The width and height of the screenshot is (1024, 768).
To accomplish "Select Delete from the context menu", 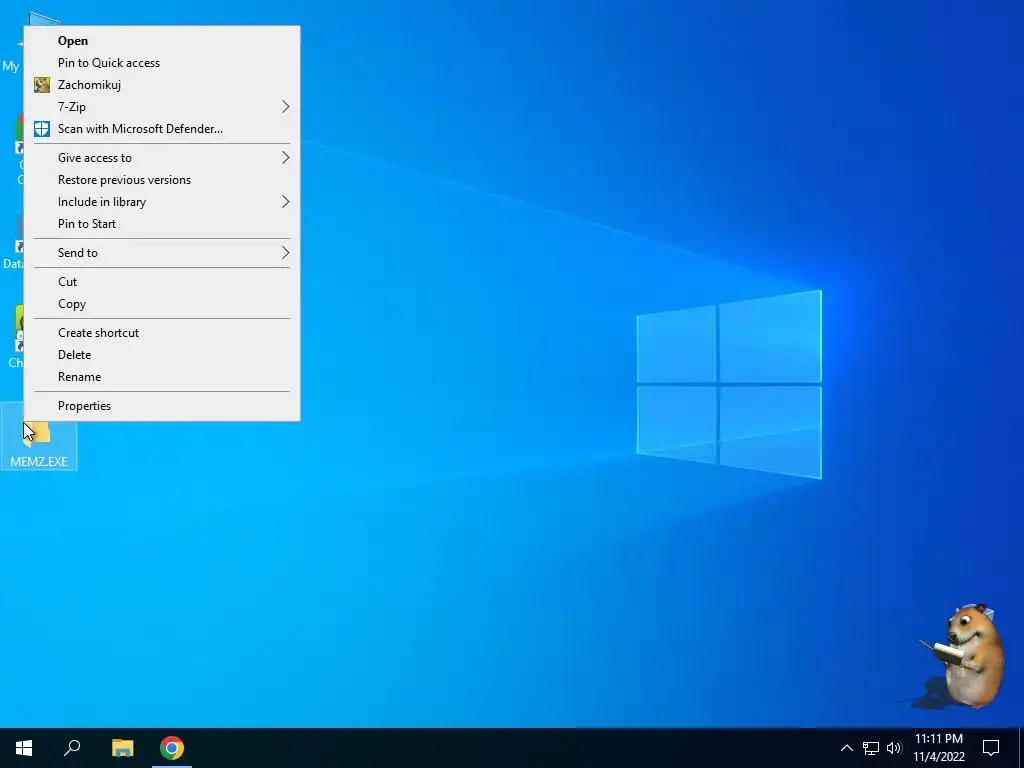I will [x=162, y=355].
